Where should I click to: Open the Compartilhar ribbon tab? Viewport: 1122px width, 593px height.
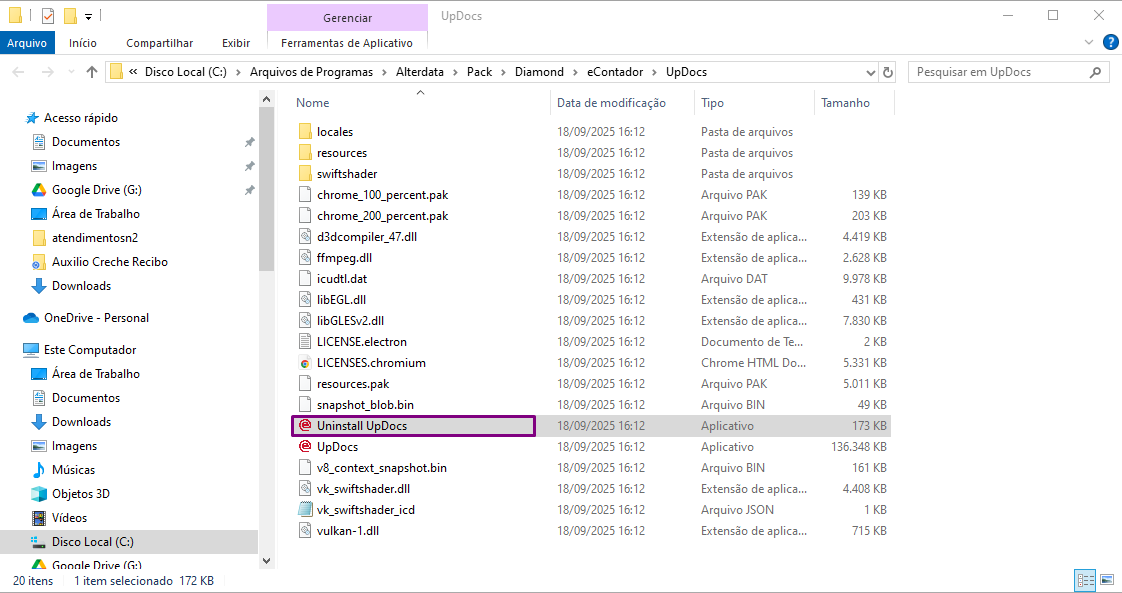(160, 43)
